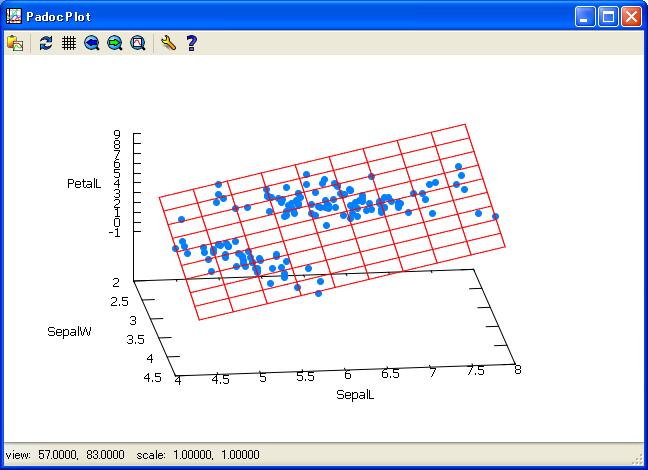This screenshot has height=470, width=648.
Task: Click the PetalL axis label
Action: coord(85,183)
